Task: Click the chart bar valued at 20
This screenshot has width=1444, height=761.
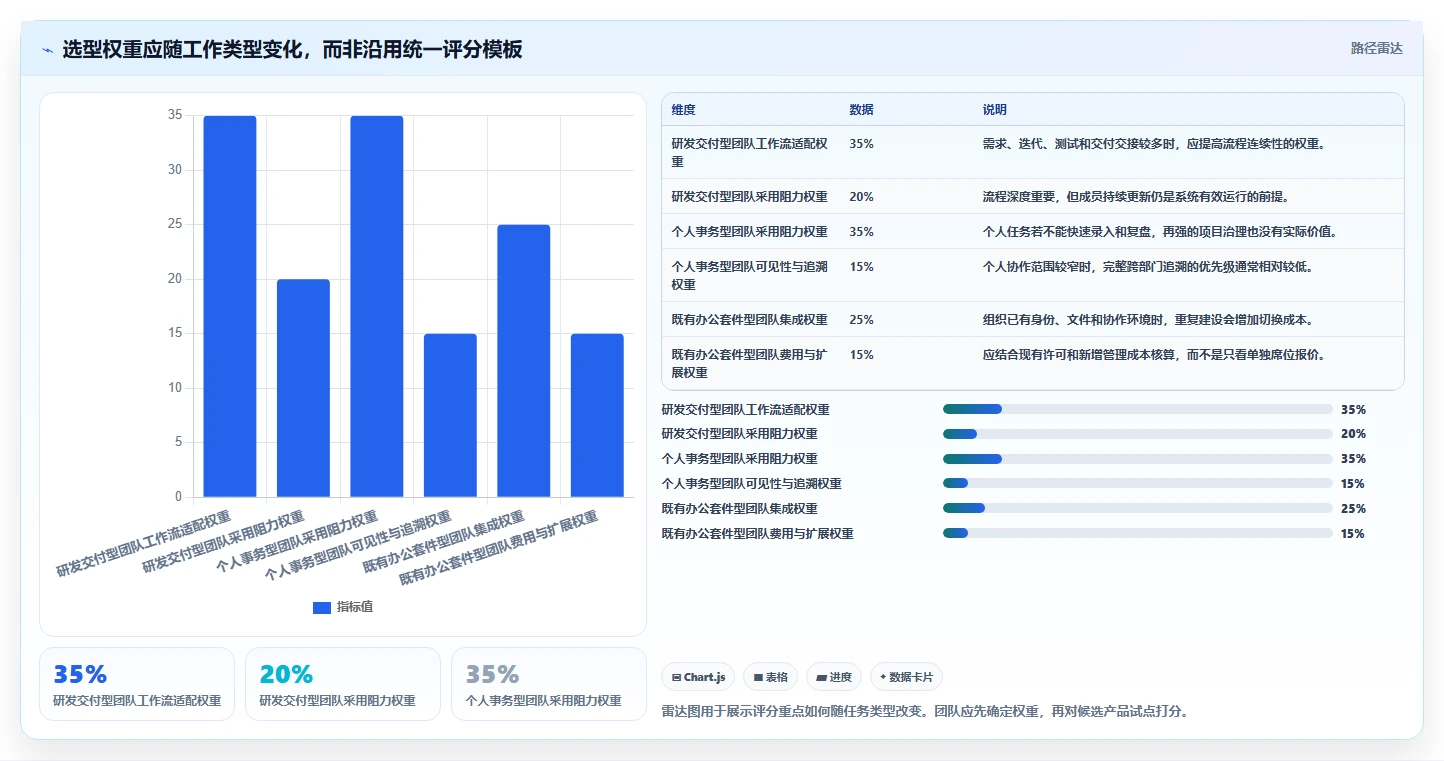Action: point(303,388)
